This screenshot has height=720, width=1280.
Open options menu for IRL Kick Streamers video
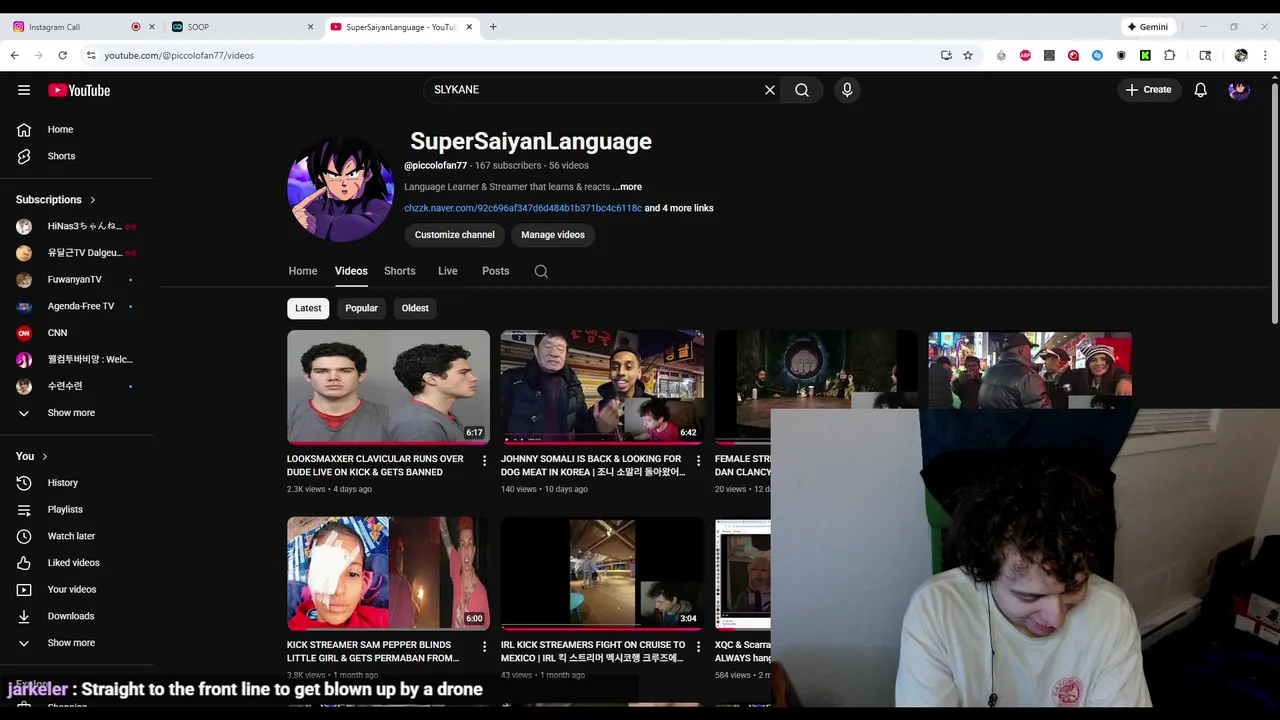699,647
